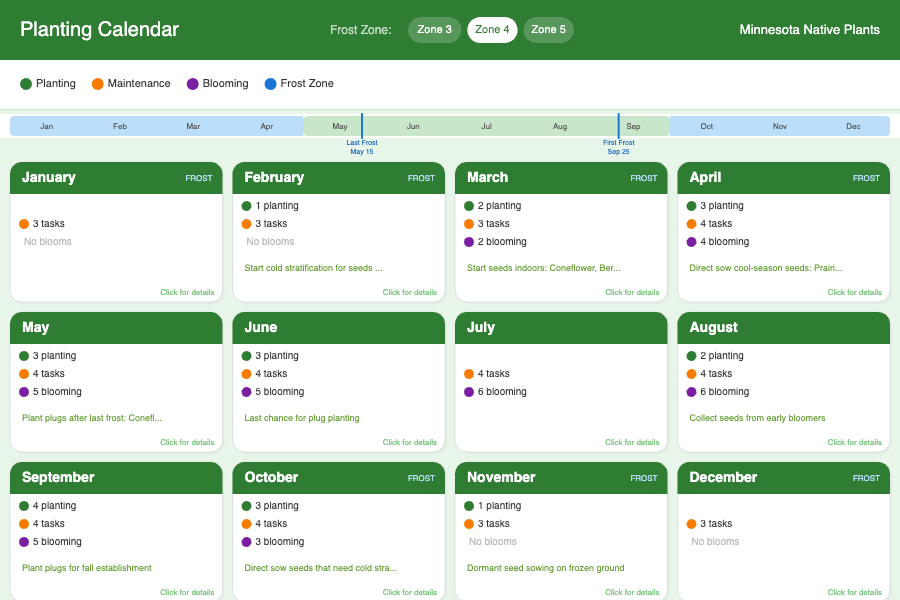
Task: Click the blue Frost Zone legend dot
Action: tap(270, 84)
